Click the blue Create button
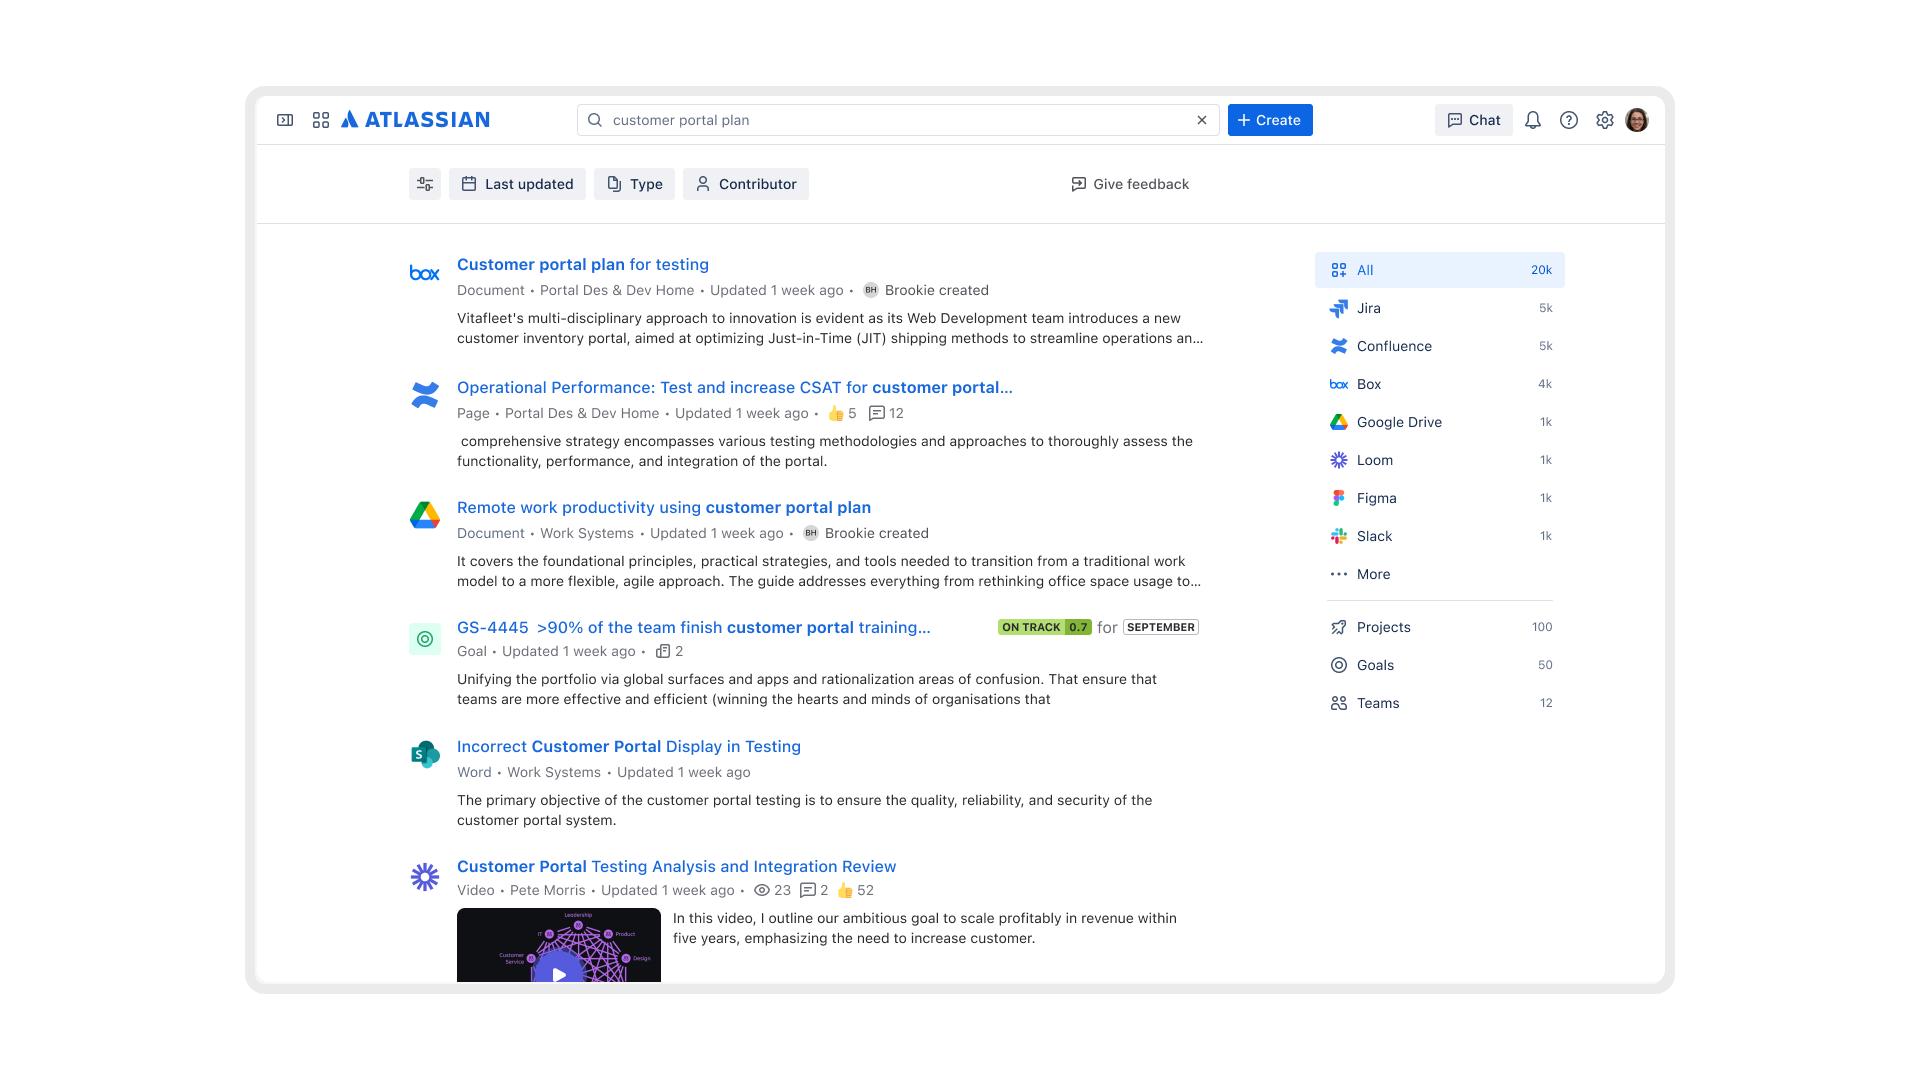The image size is (1920, 1080). click(x=1270, y=120)
